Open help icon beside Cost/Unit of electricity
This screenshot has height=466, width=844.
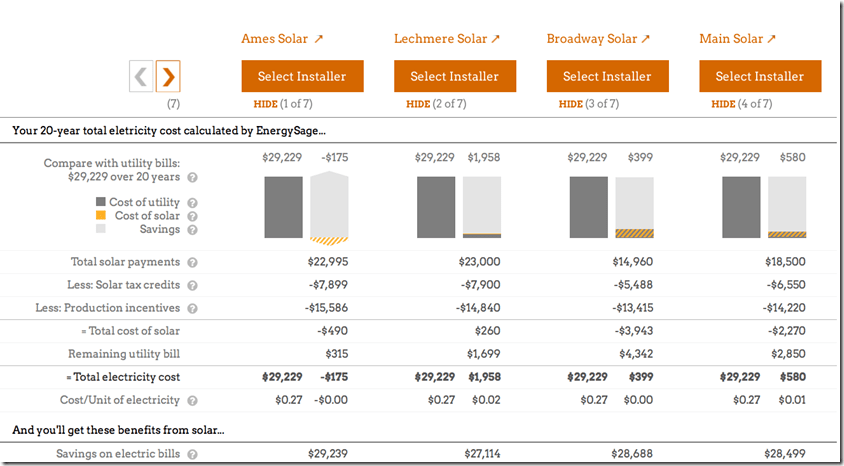(x=192, y=400)
